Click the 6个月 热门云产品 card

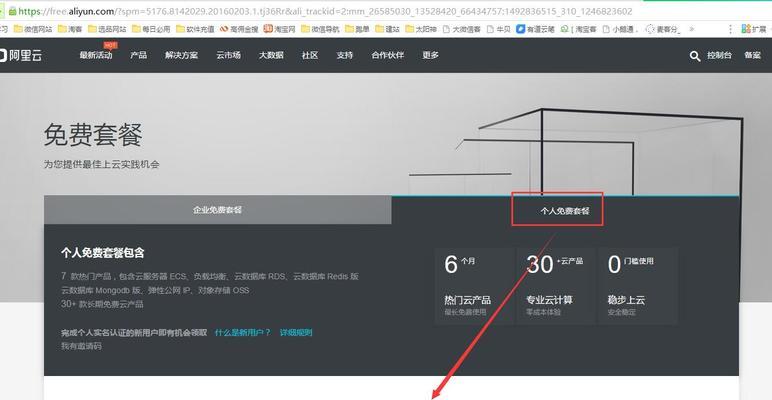(x=474, y=285)
